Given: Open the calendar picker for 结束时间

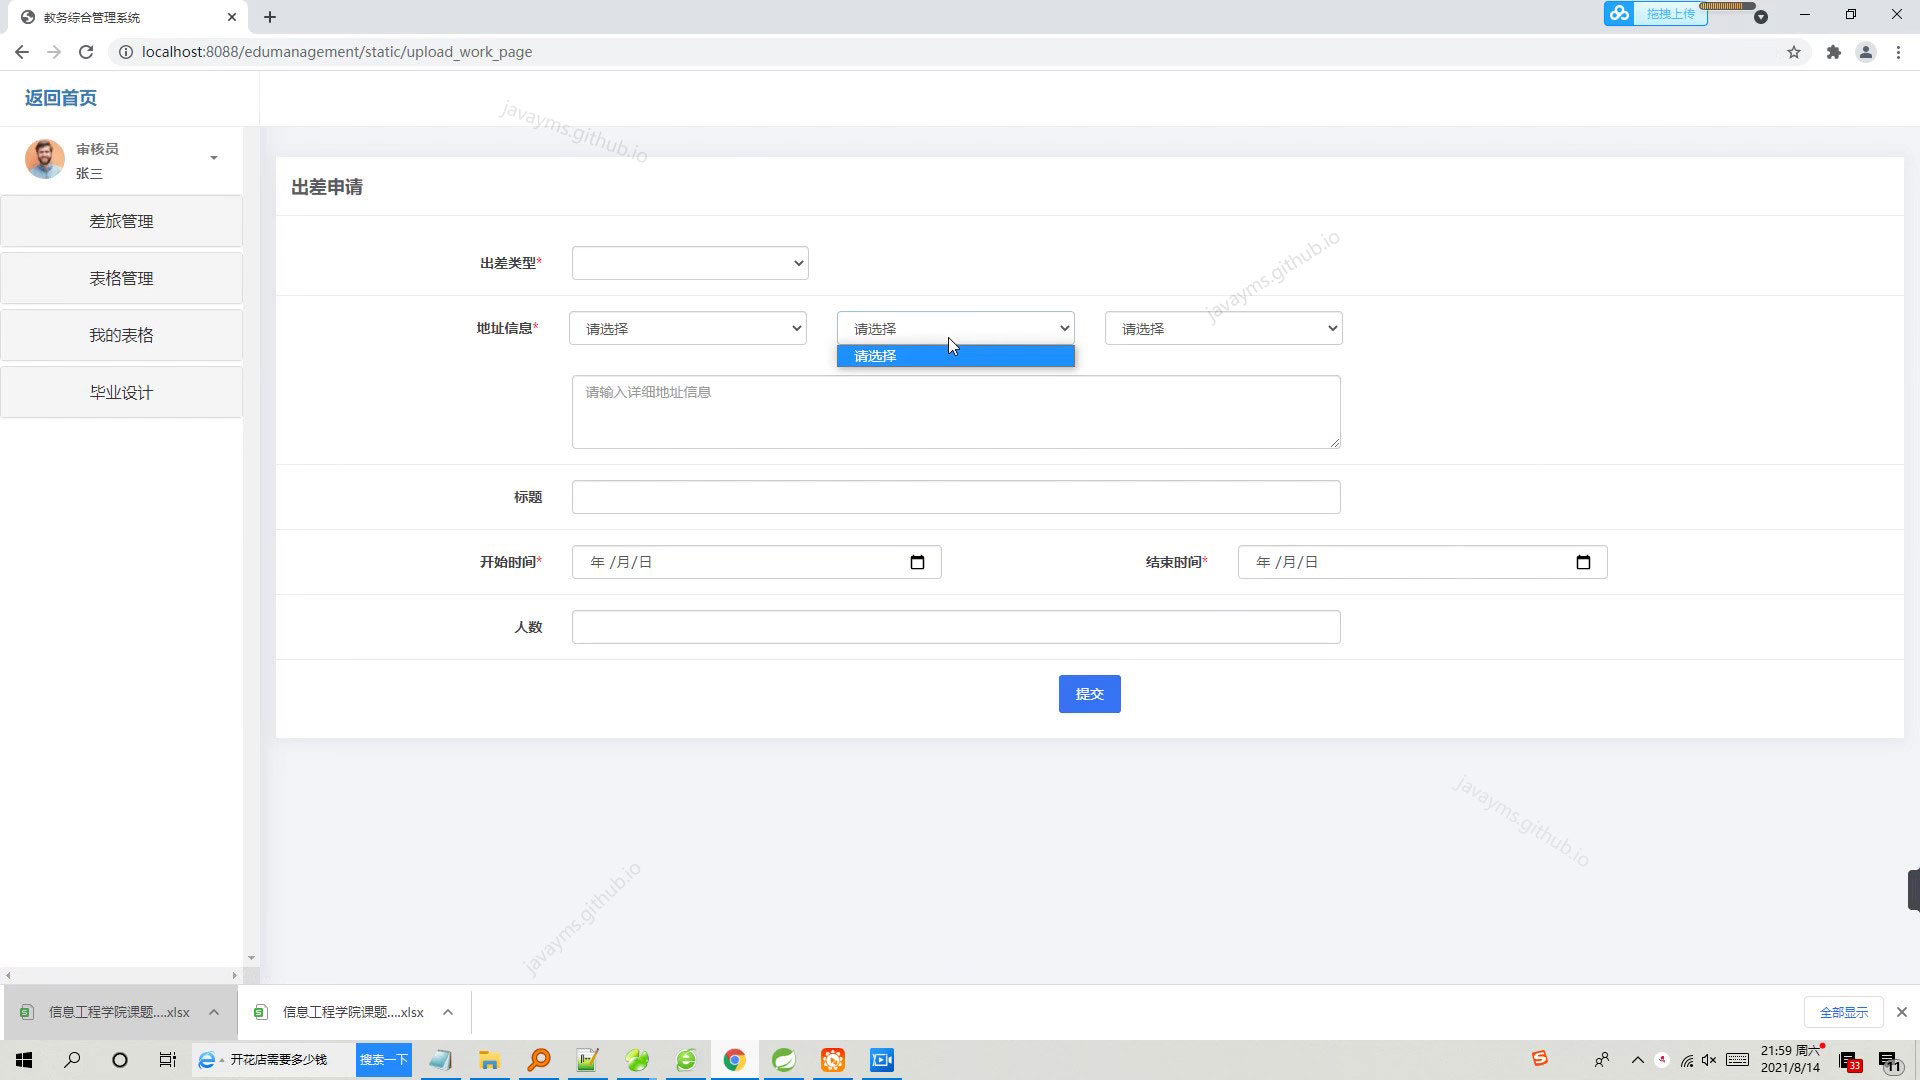Looking at the screenshot, I should click(x=1583, y=561).
